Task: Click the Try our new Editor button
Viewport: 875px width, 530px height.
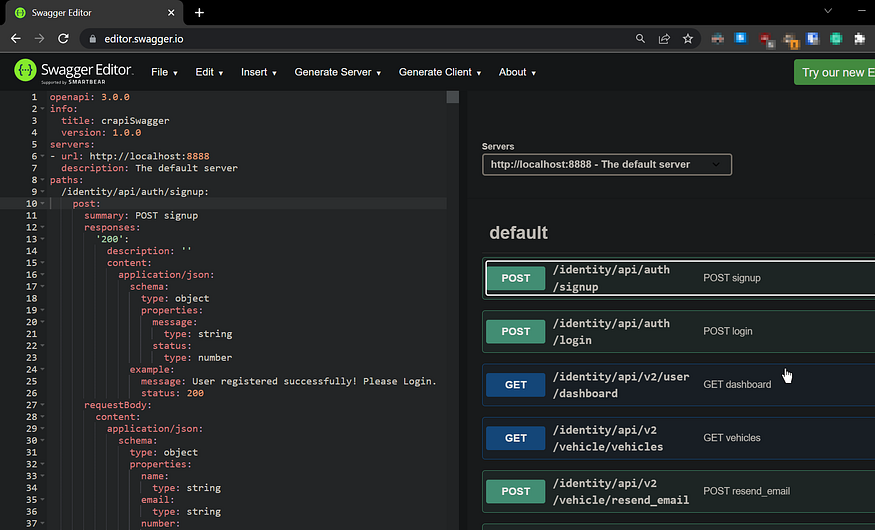Action: click(x=834, y=73)
